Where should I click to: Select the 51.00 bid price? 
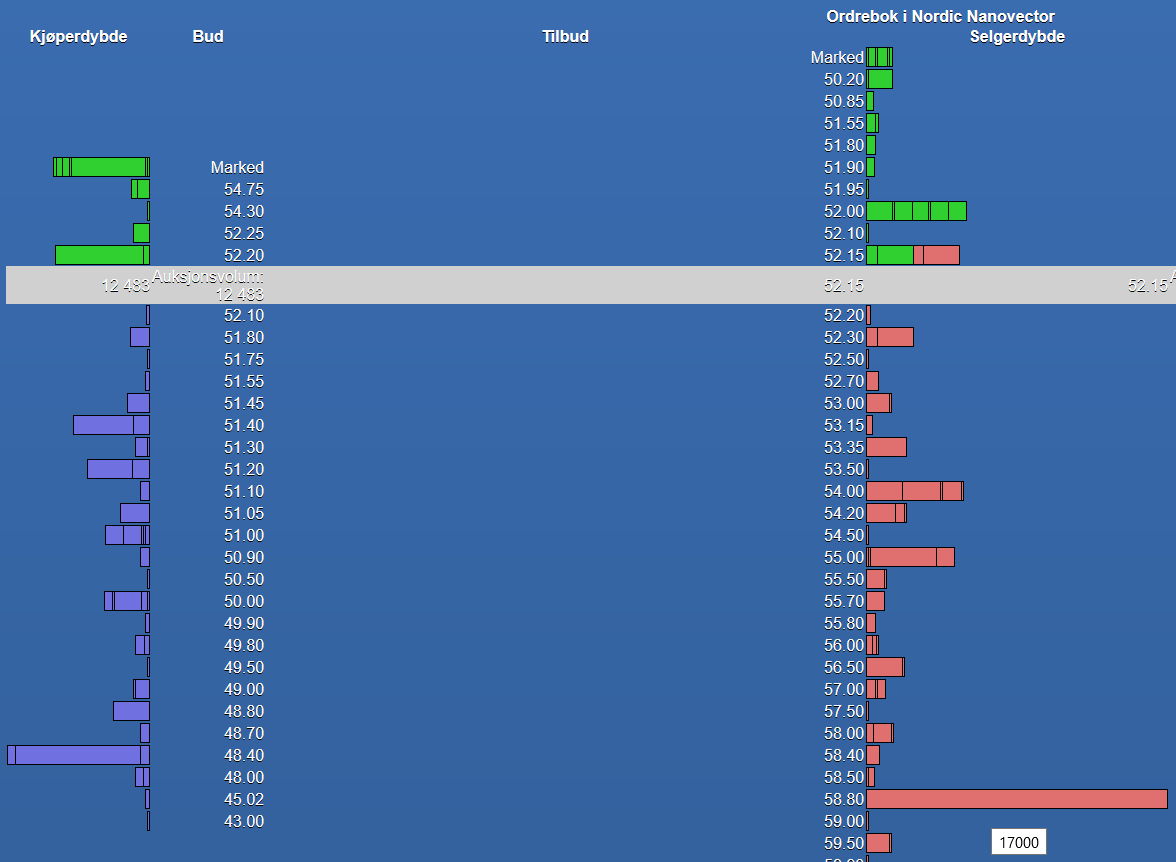[x=244, y=536]
